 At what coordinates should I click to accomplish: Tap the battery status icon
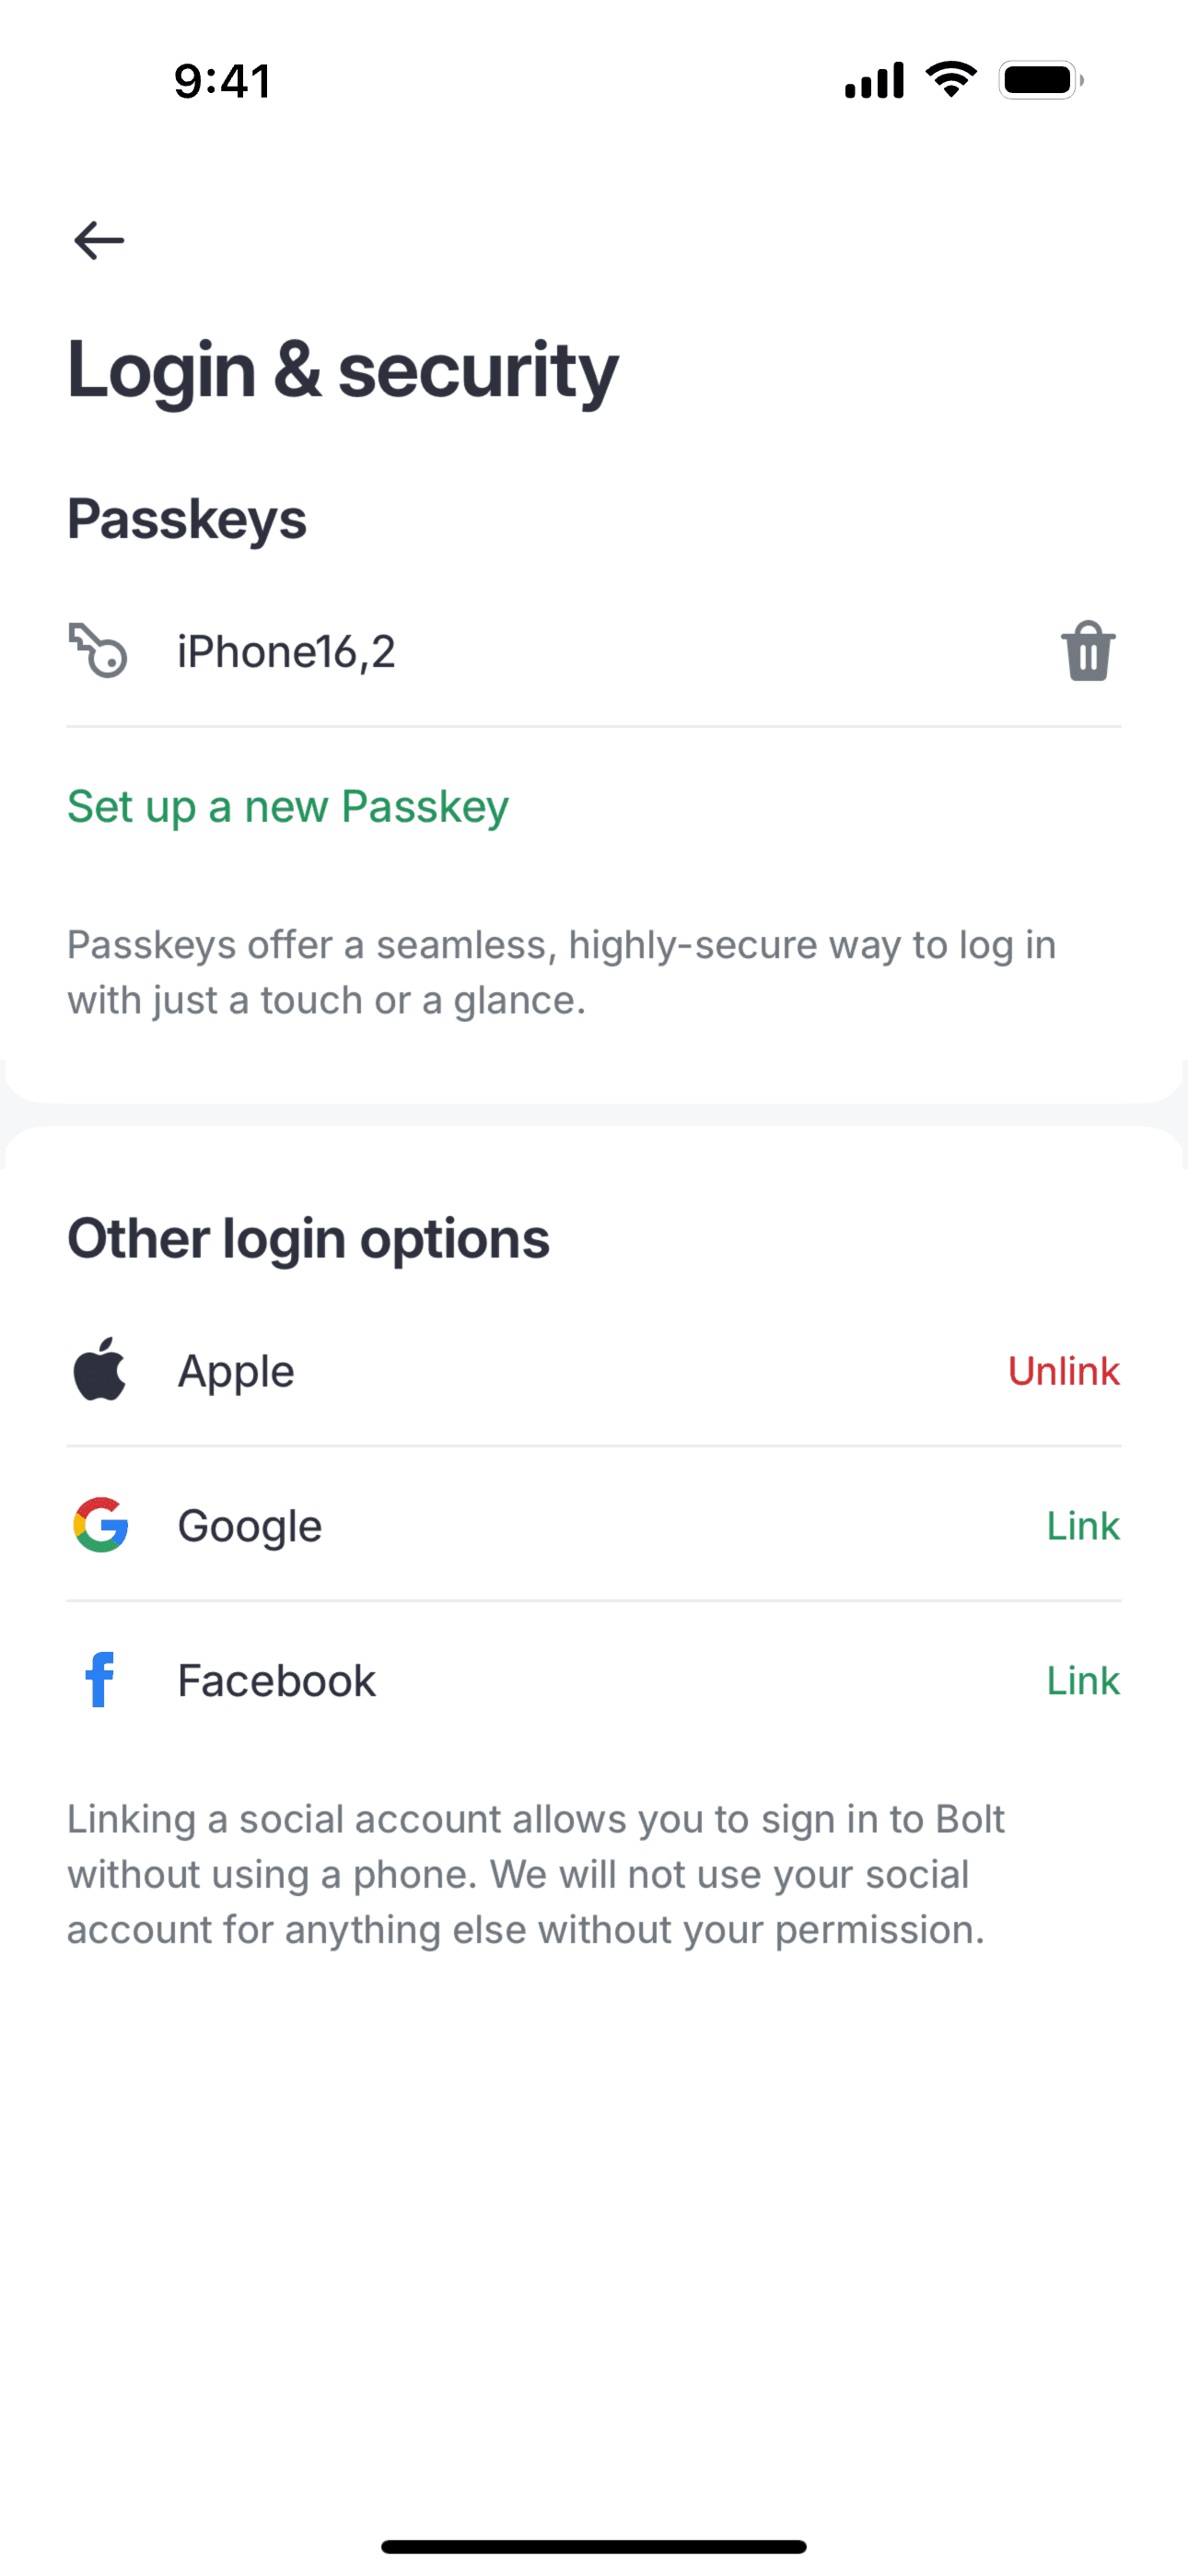pos(1040,80)
